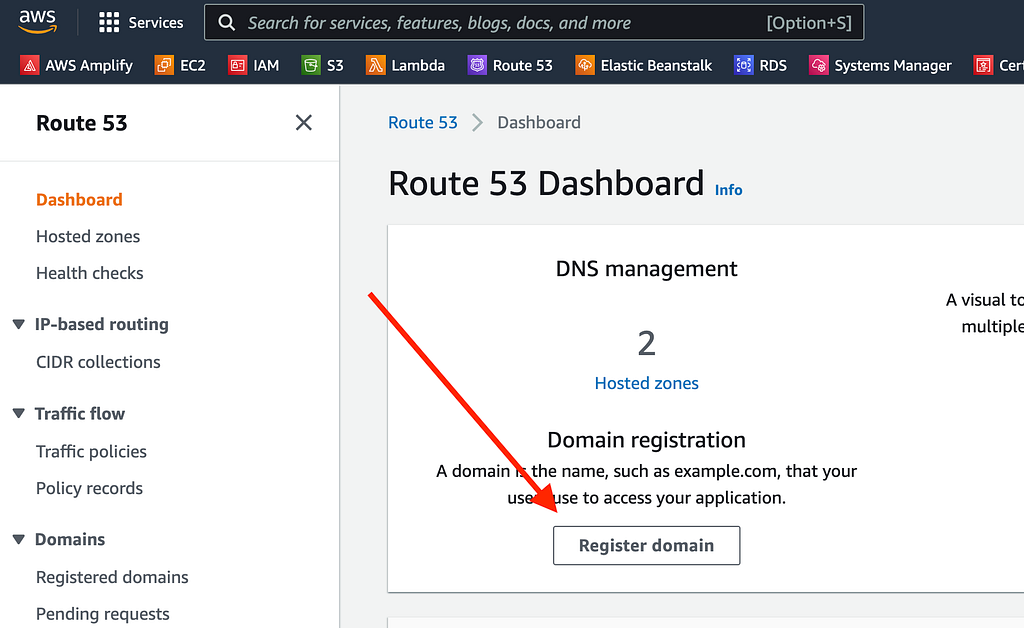1024x628 pixels.
Task: Click the S3 bucket shortcut icon
Action: (x=311, y=65)
